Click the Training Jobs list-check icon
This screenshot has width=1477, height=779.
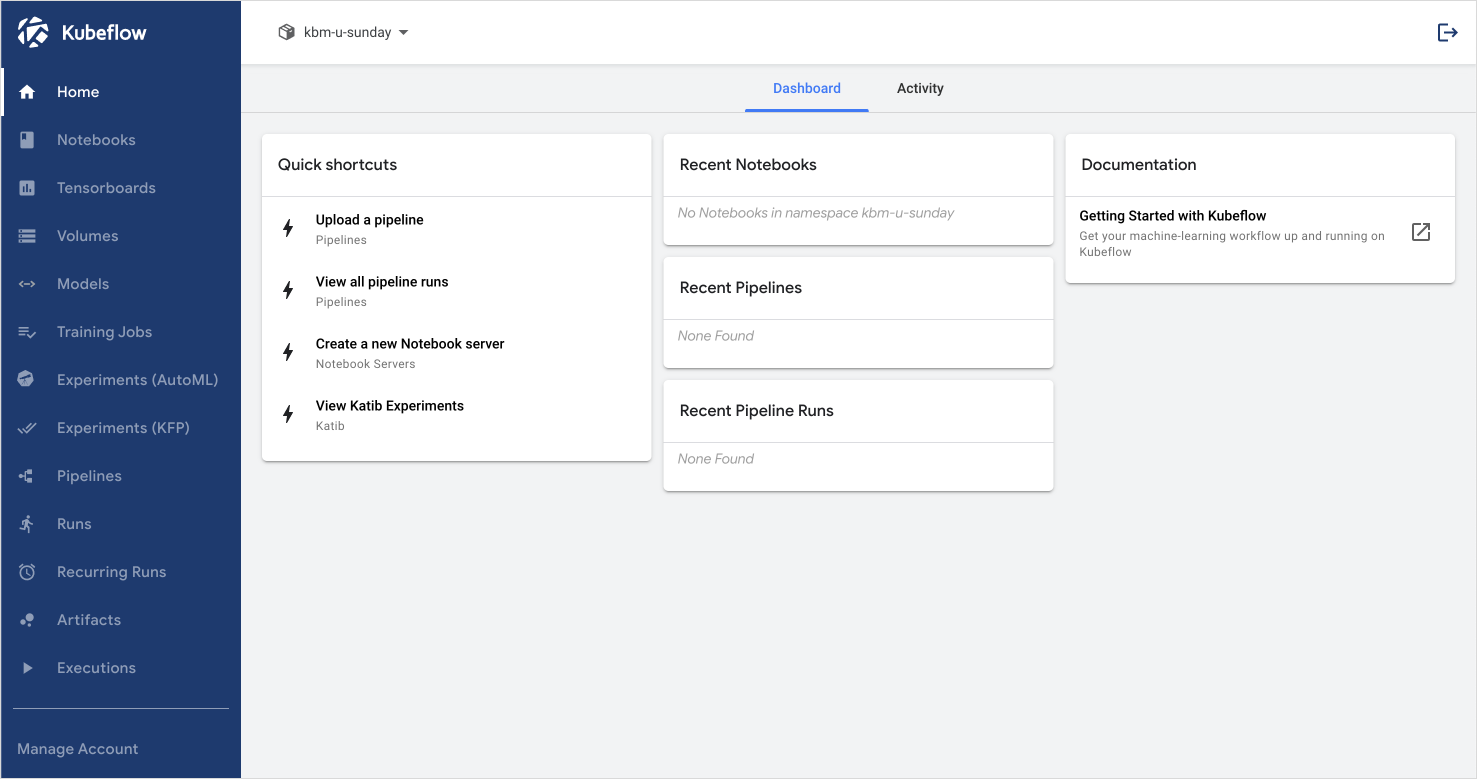(x=27, y=332)
